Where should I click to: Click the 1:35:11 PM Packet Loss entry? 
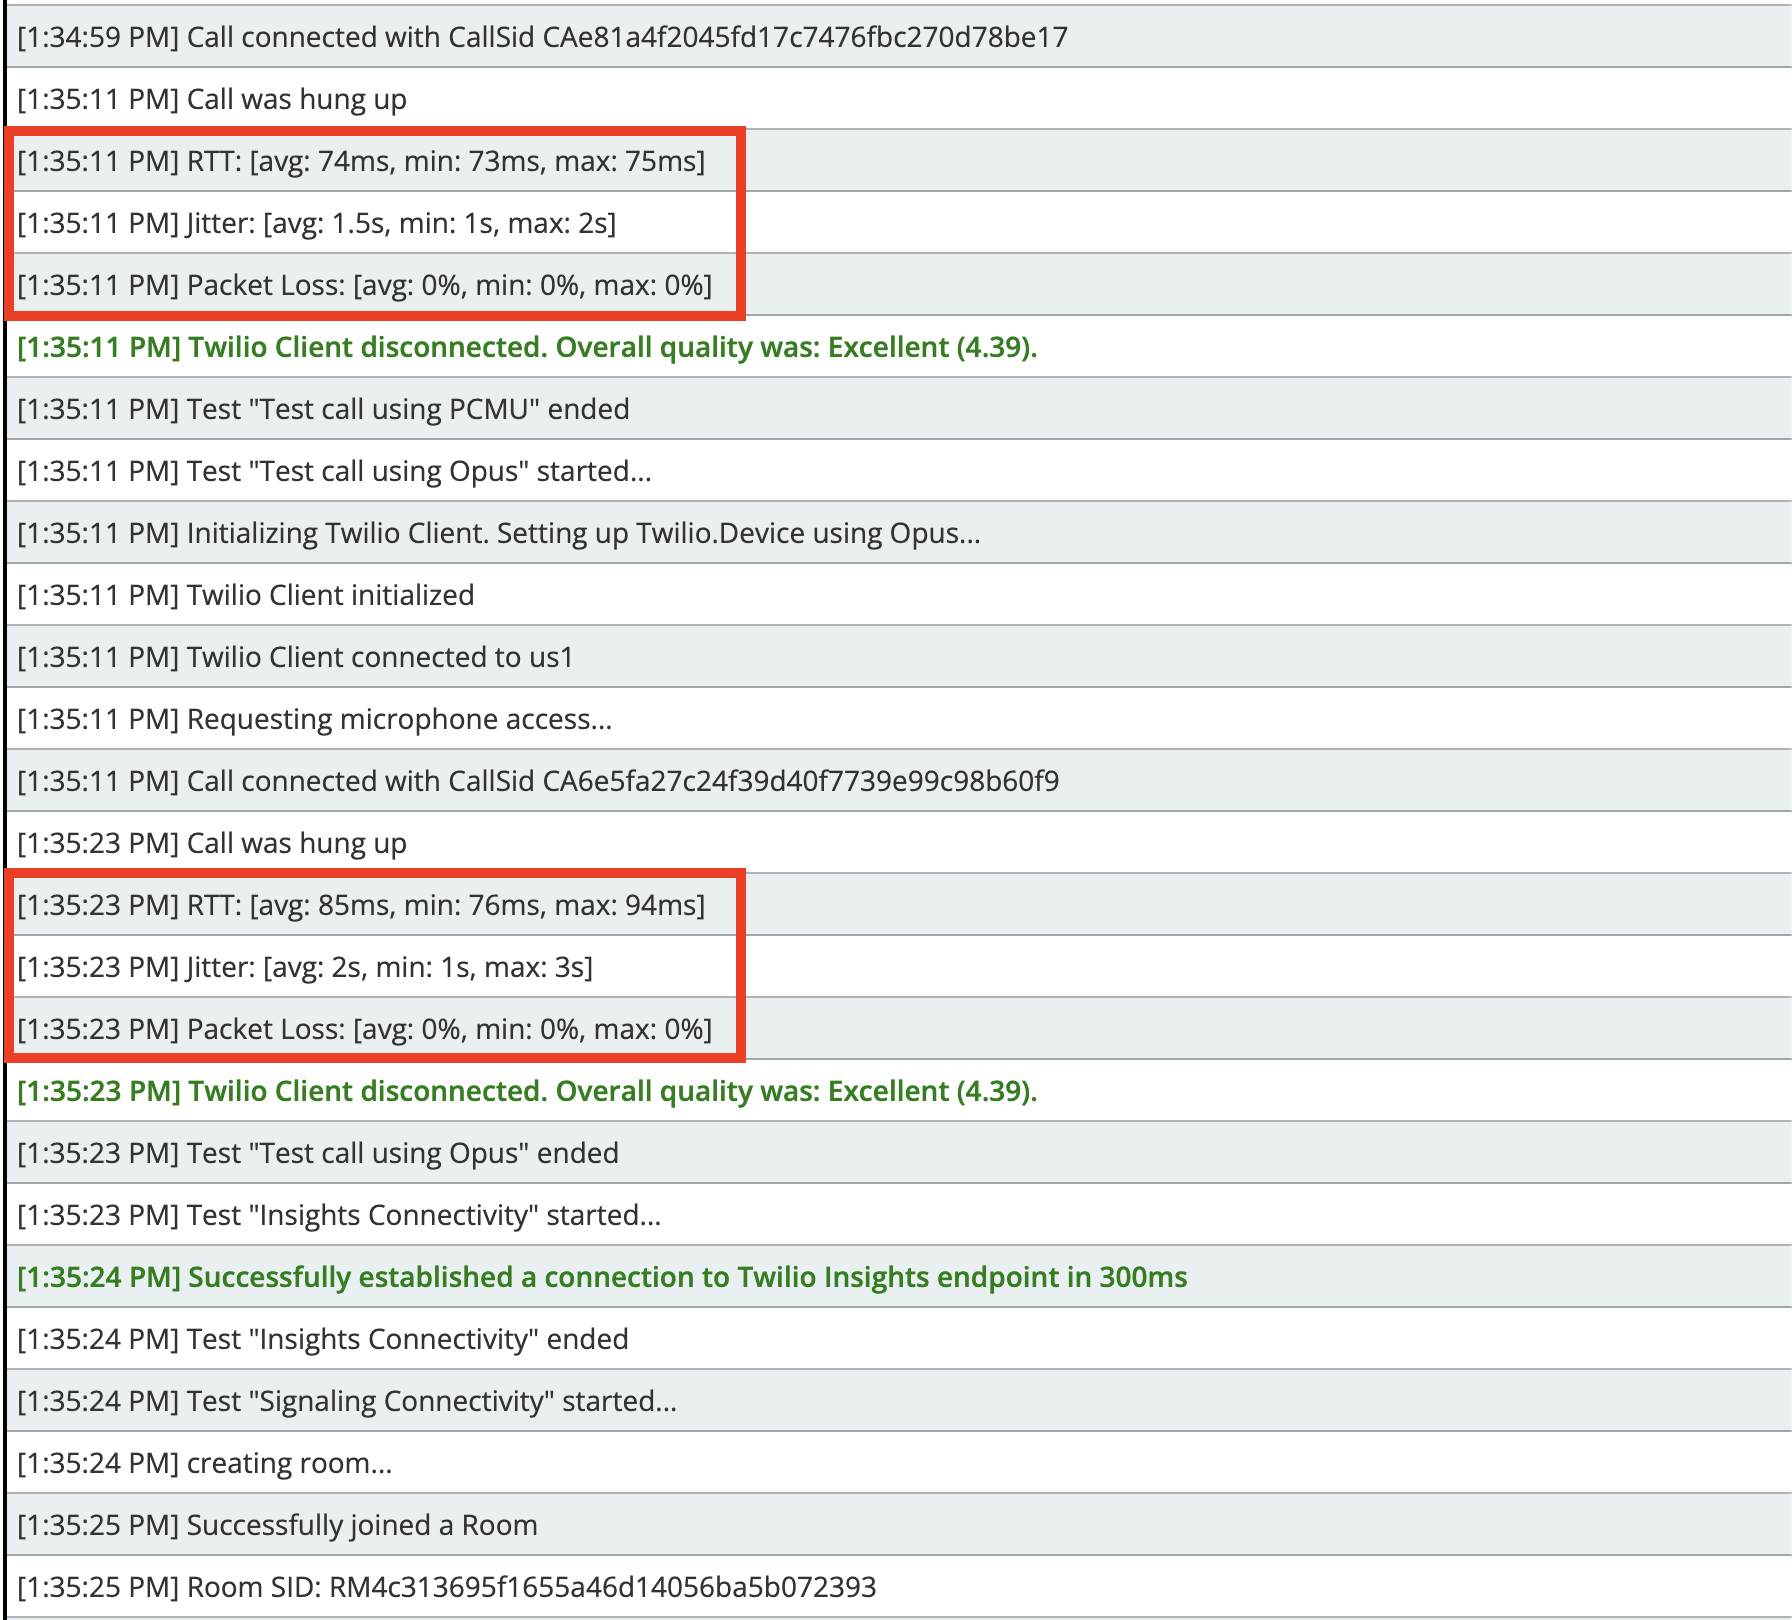pyautogui.click(x=365, y=285)
